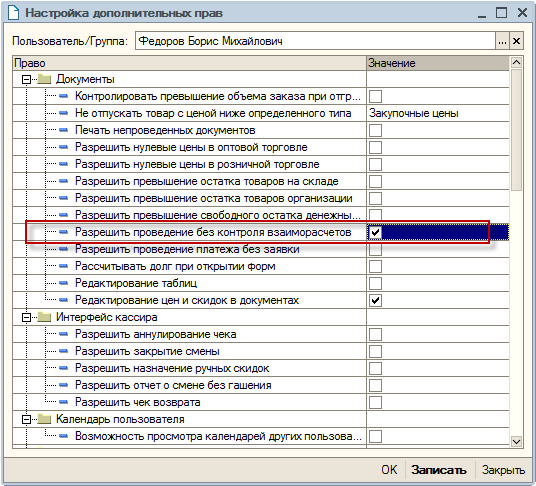Click the Документы folder icon

click(44, 79)
